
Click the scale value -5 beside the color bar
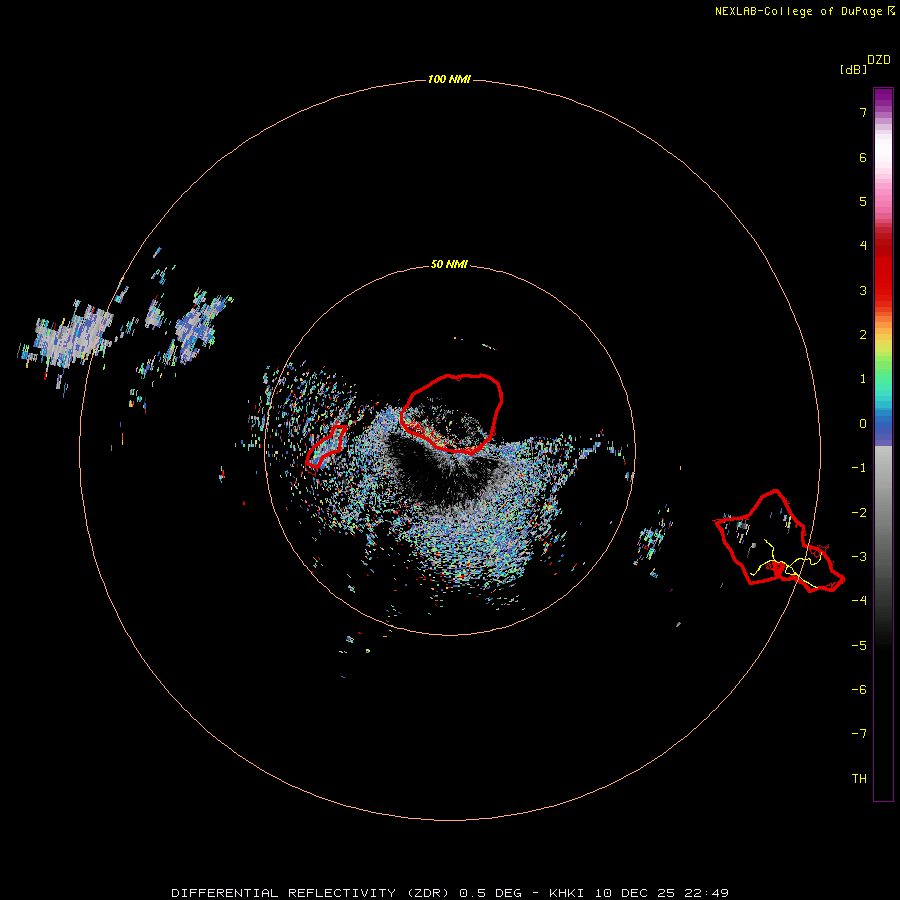click(859, 646)
